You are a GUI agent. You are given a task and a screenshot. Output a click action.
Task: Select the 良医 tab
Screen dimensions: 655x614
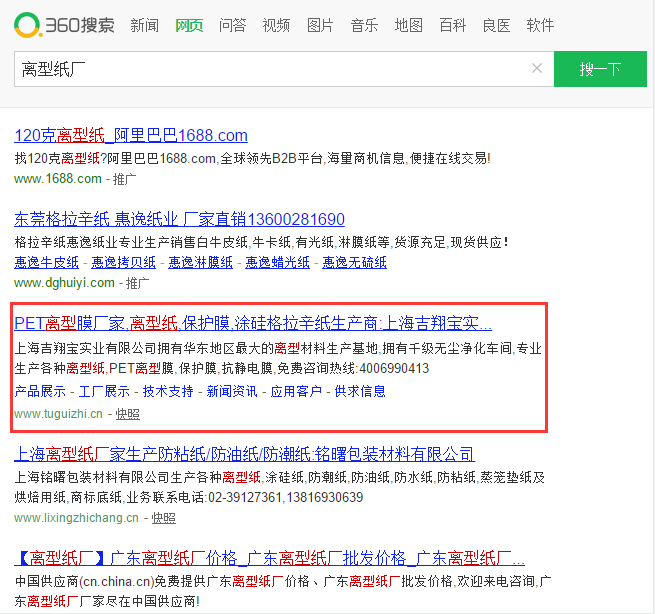coord(496,25)
